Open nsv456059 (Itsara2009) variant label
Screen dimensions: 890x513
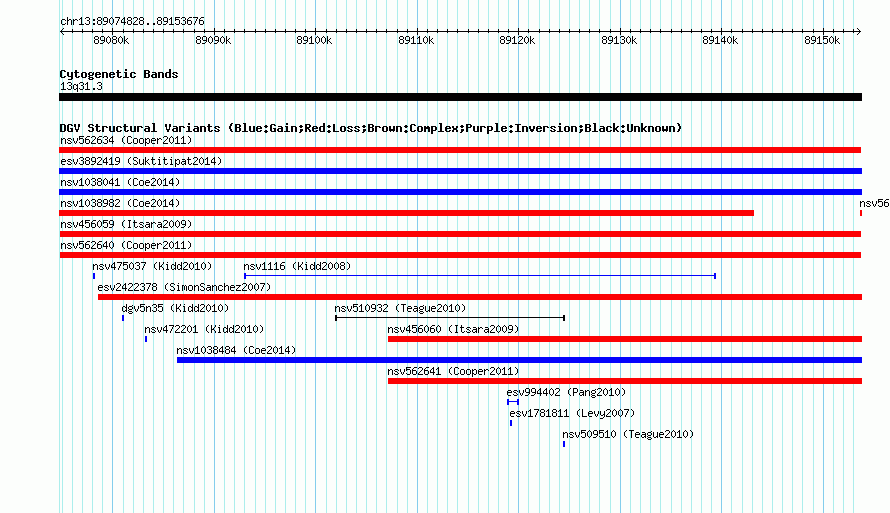[126, 224]
